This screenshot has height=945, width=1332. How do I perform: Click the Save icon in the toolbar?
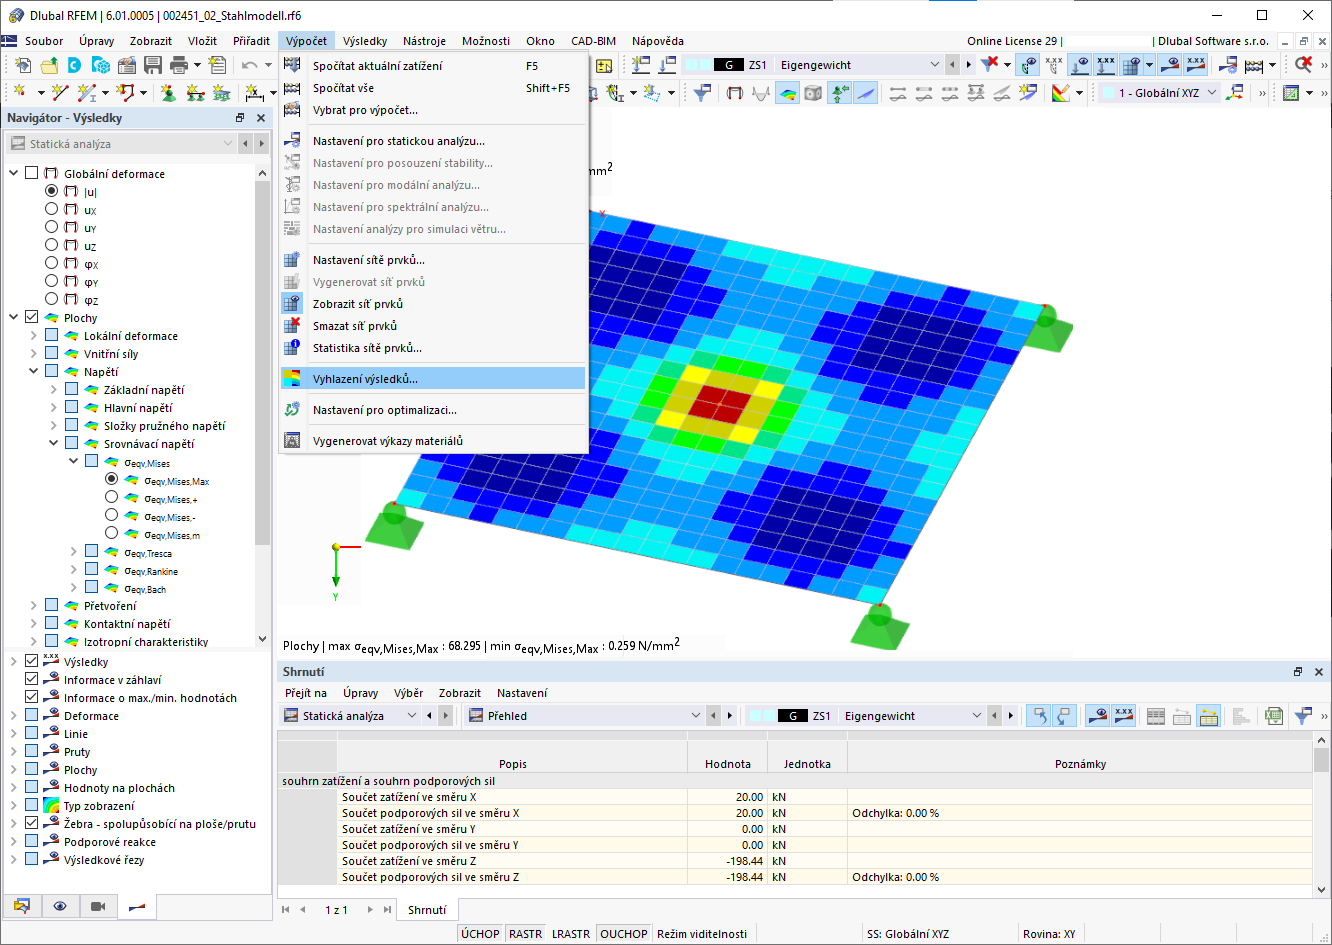(x=153, y=64)
